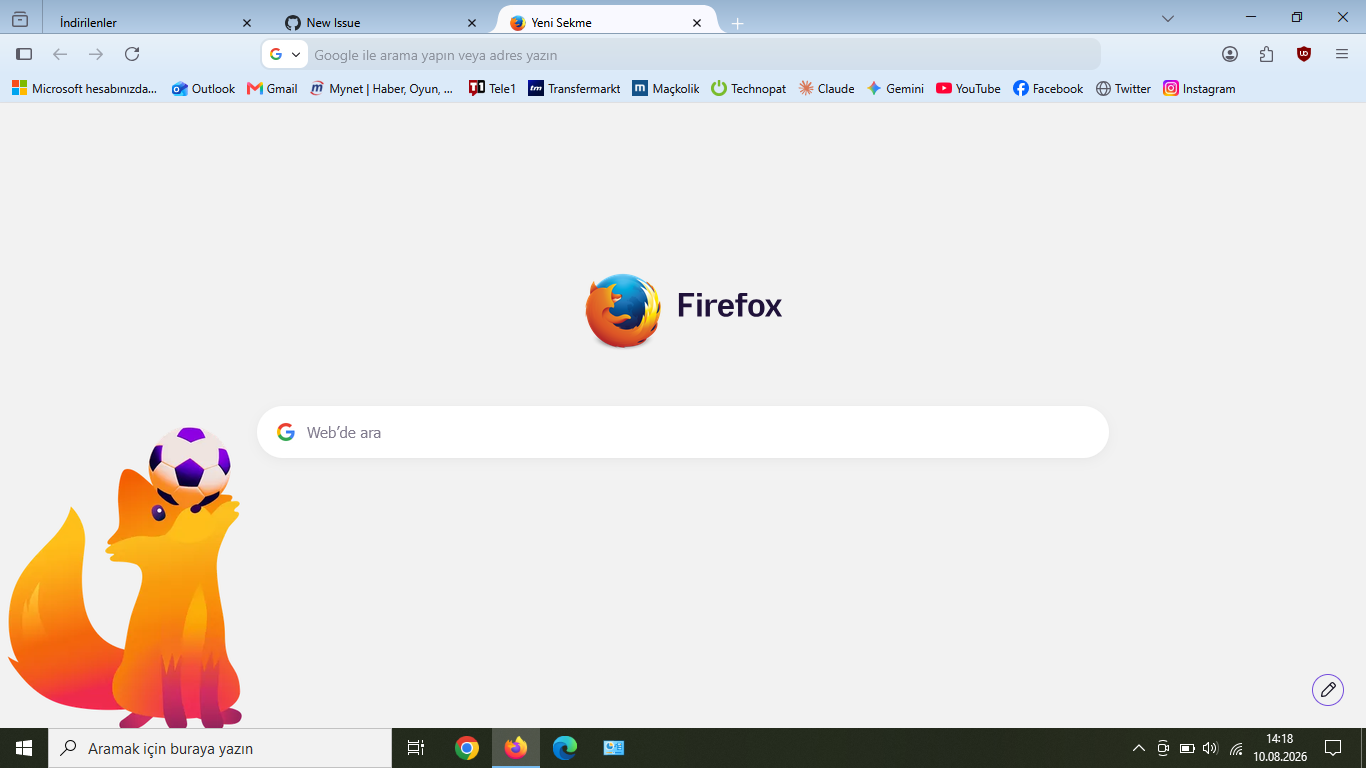Image resolution: width=1366 pixels, height=768 pixels.
Task: Show hidden system tray icons
Action: point(1139,748)
